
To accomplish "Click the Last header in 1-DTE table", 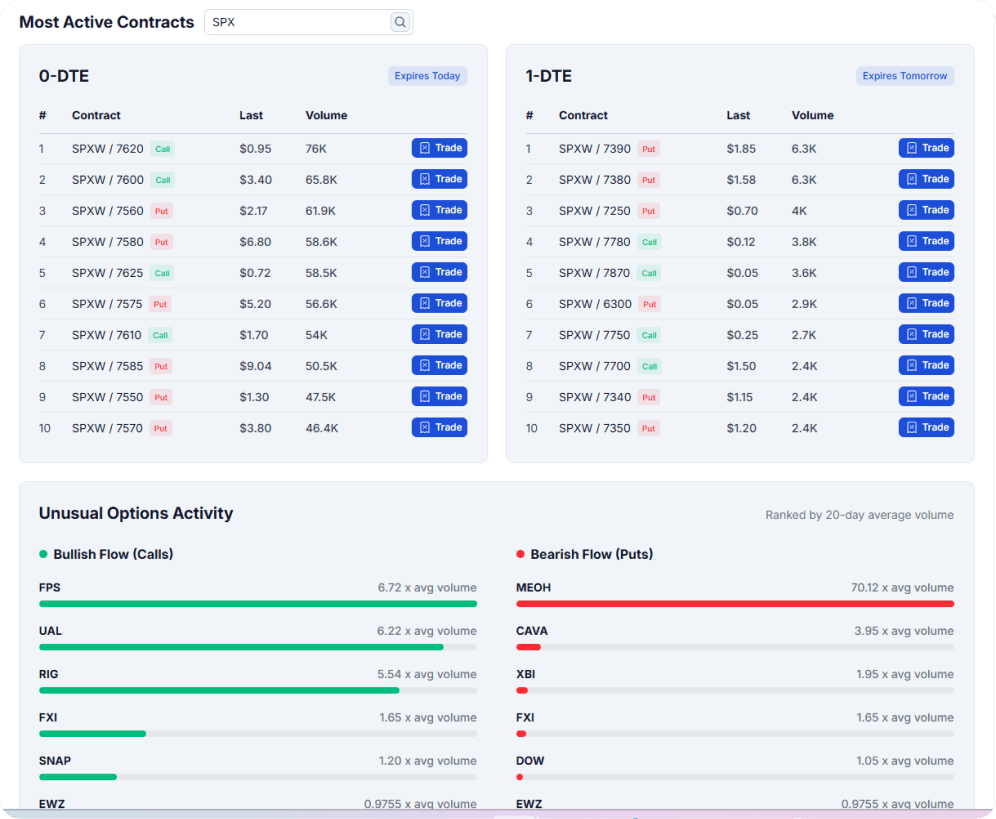I will (738, 116).
